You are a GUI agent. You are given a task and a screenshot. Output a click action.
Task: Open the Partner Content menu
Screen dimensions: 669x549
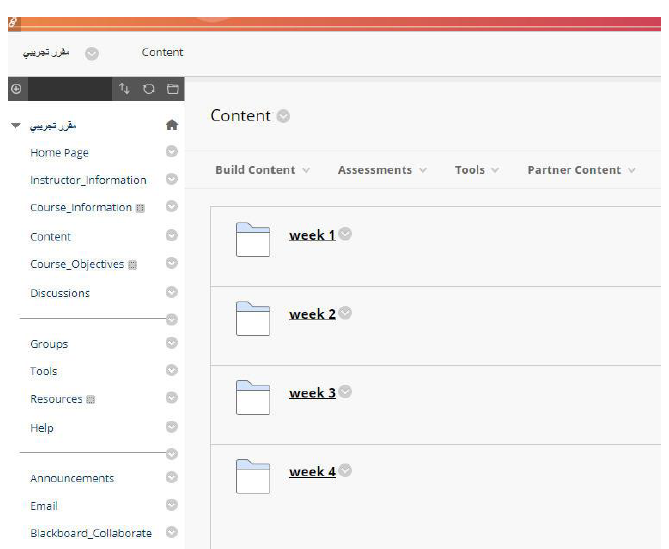(x=582, y=170)
